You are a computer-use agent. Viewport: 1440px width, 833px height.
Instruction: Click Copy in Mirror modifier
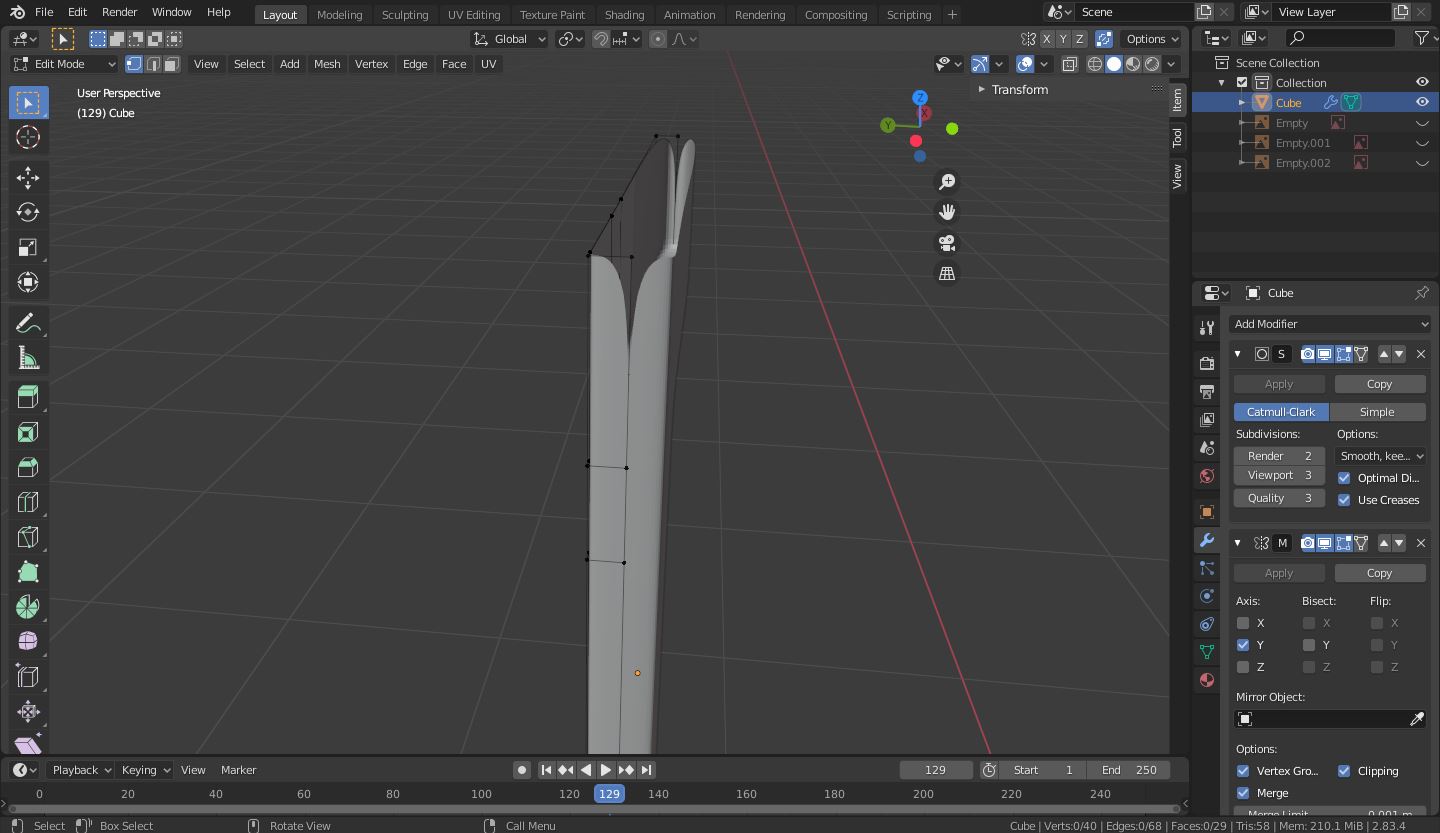pyautogui.click(x=1379, y=573)
